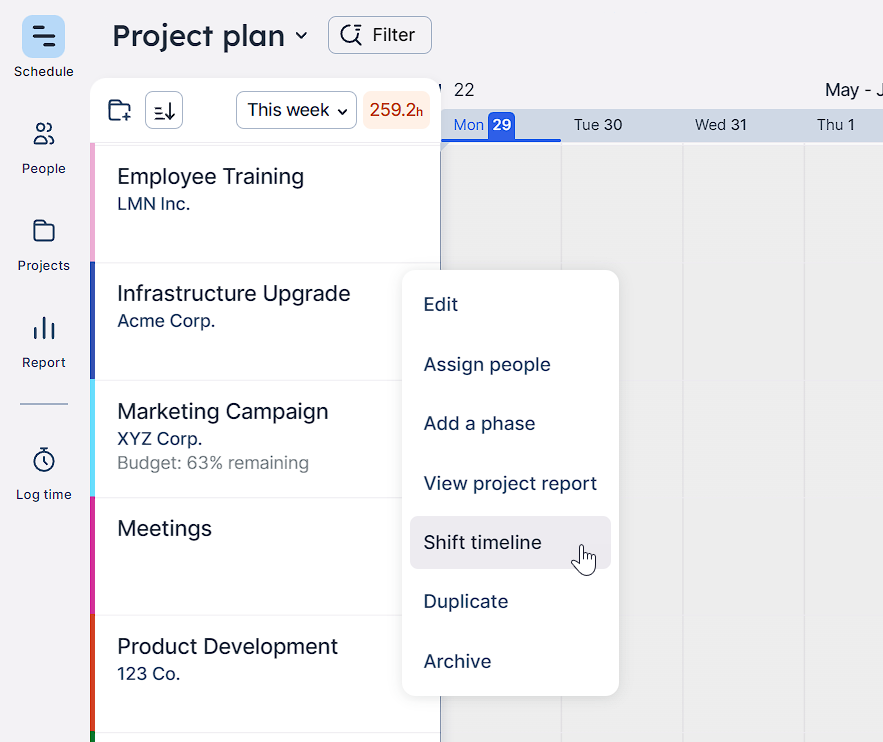The image size is (883, 742).
Task: Archive the project via menu
Action: point(457,662)
